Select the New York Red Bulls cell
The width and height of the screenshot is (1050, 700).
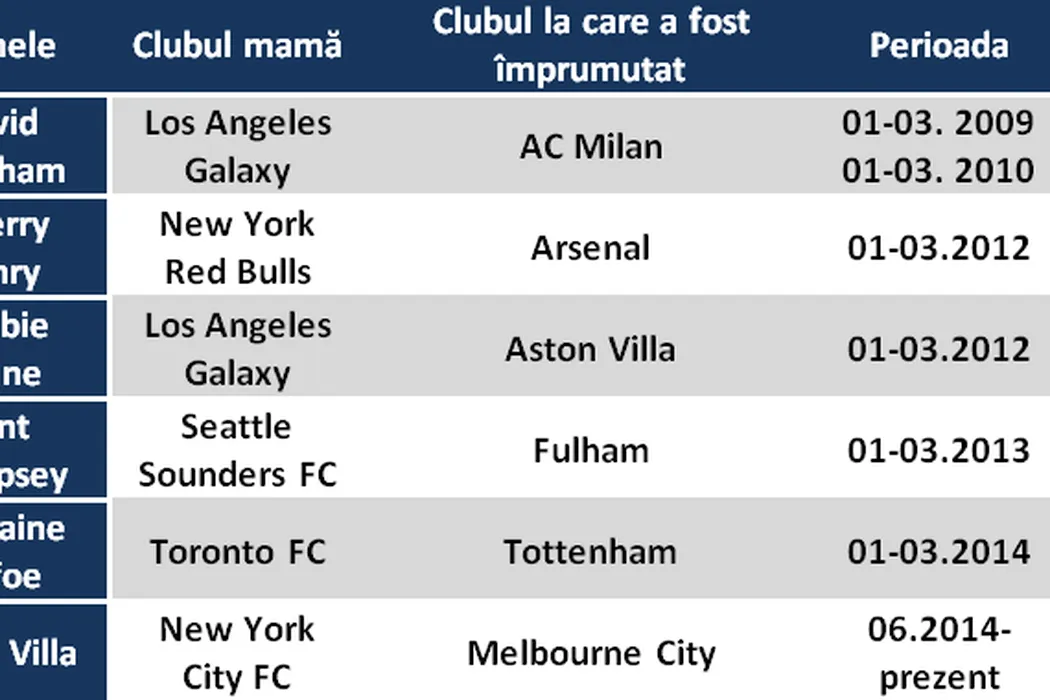tap(237, 247)
